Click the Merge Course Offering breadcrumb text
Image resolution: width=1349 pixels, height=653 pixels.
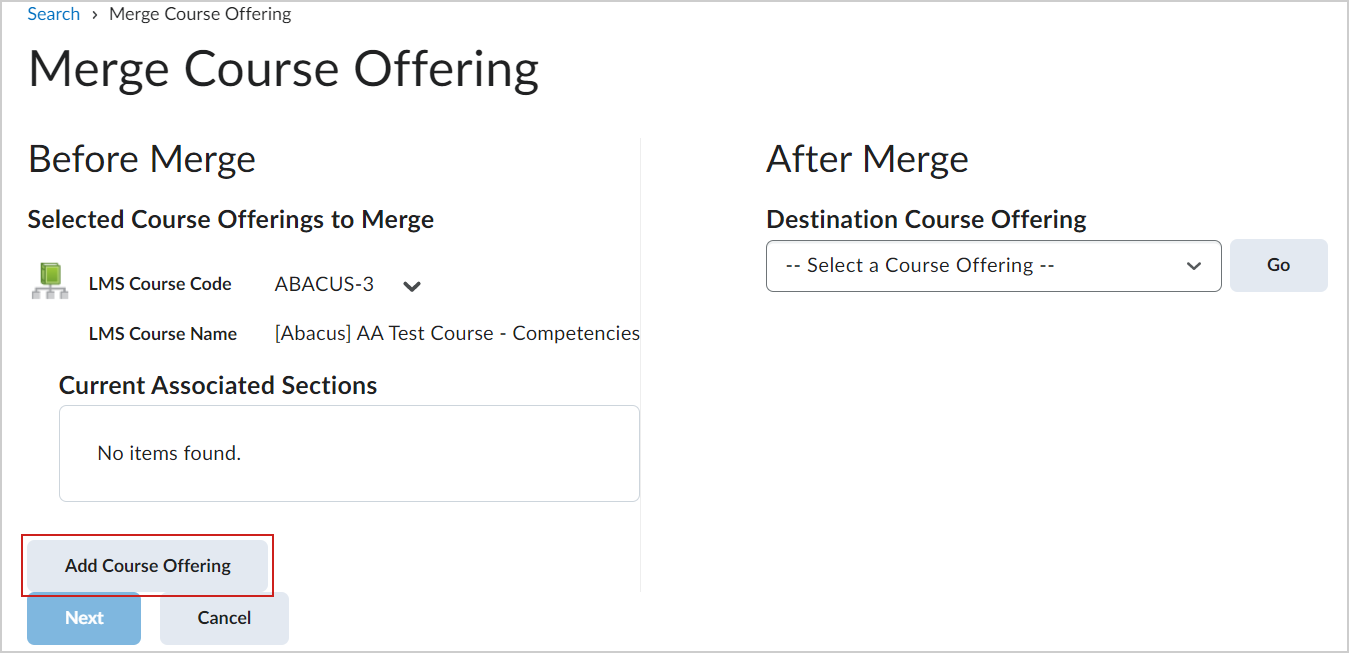click(x=200, y=14)
